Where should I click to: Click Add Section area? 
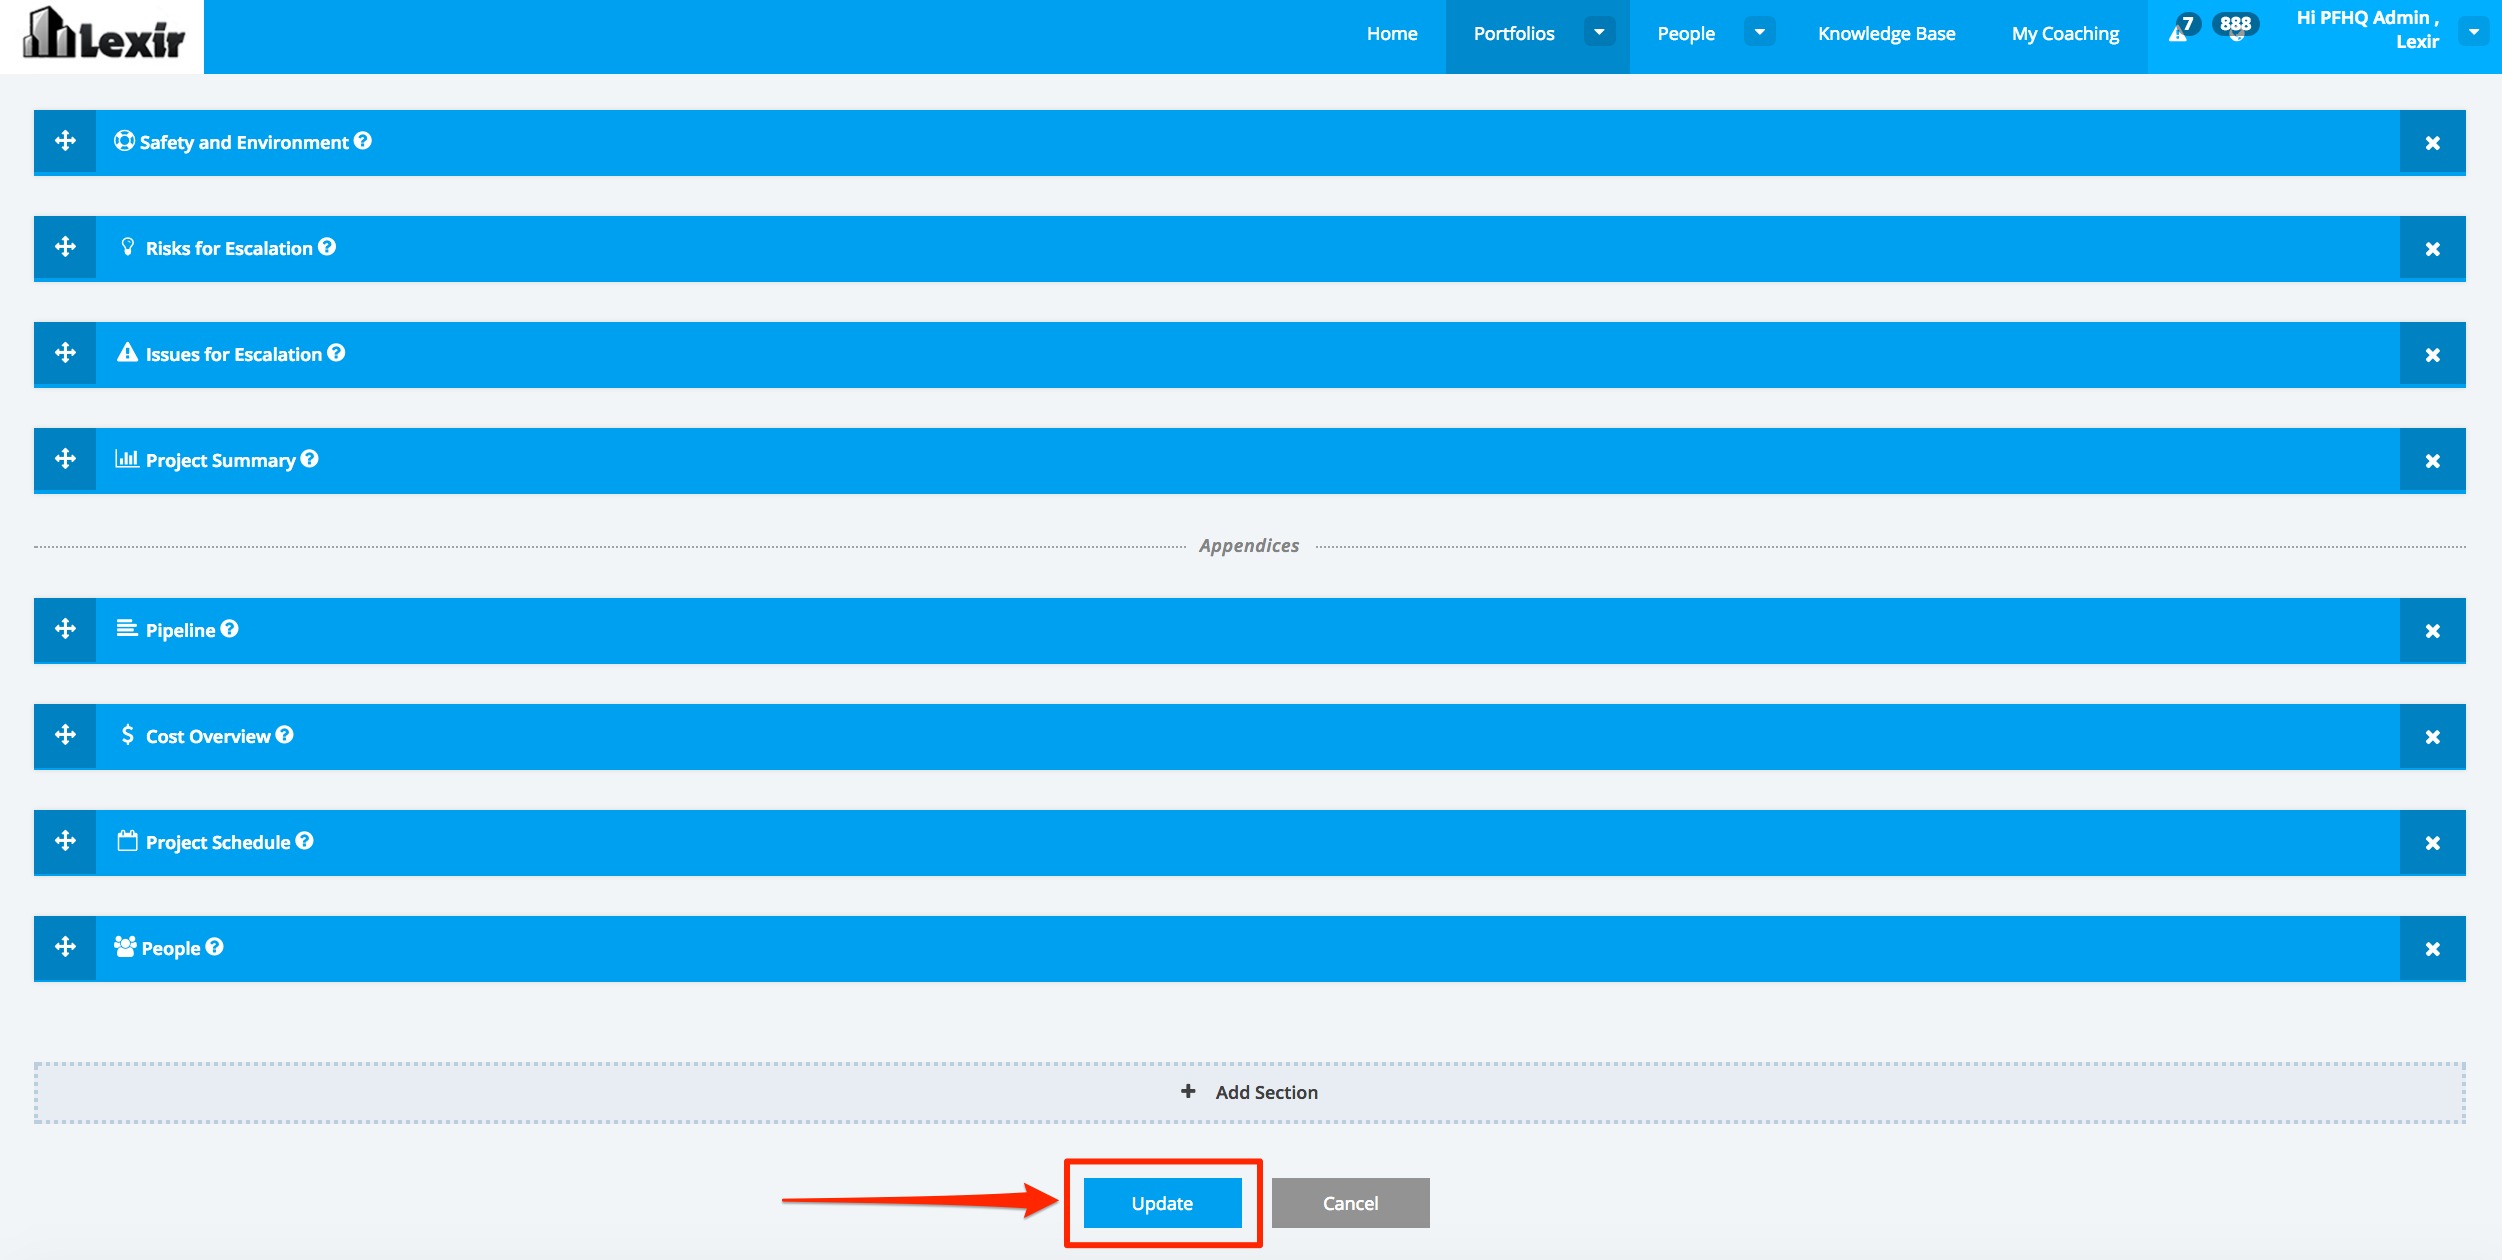click(x=1250, y=1092)
